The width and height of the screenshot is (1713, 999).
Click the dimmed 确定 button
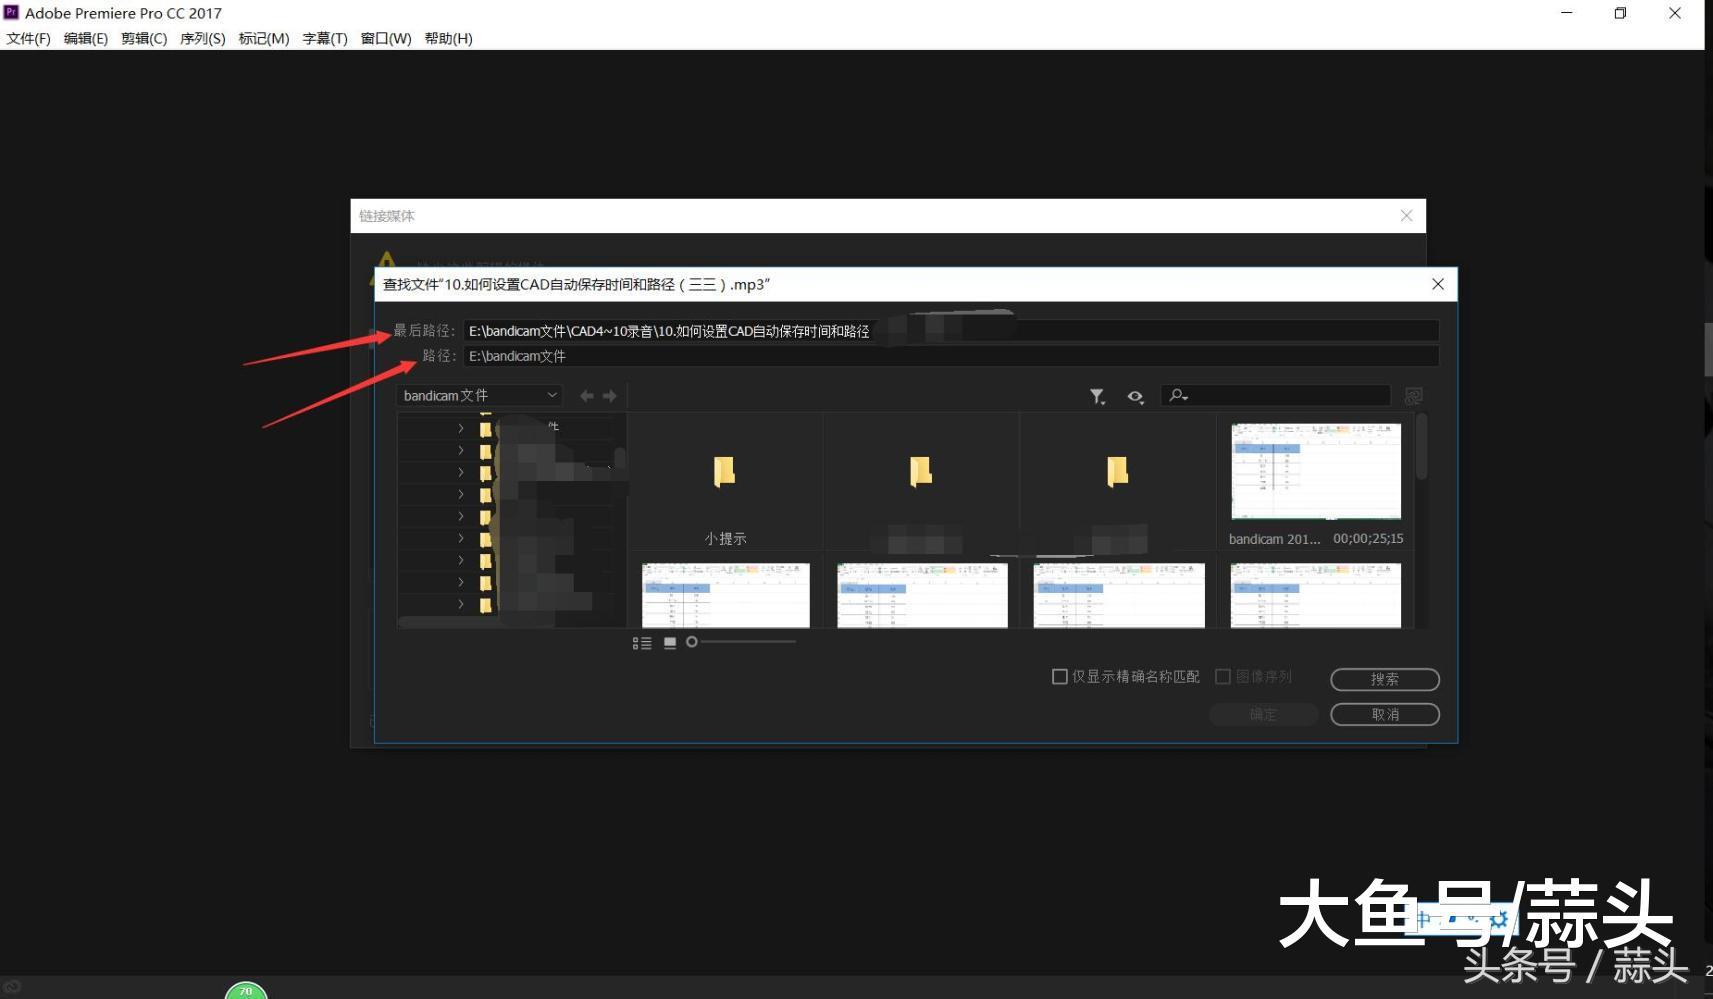(x=1263, y=714)
